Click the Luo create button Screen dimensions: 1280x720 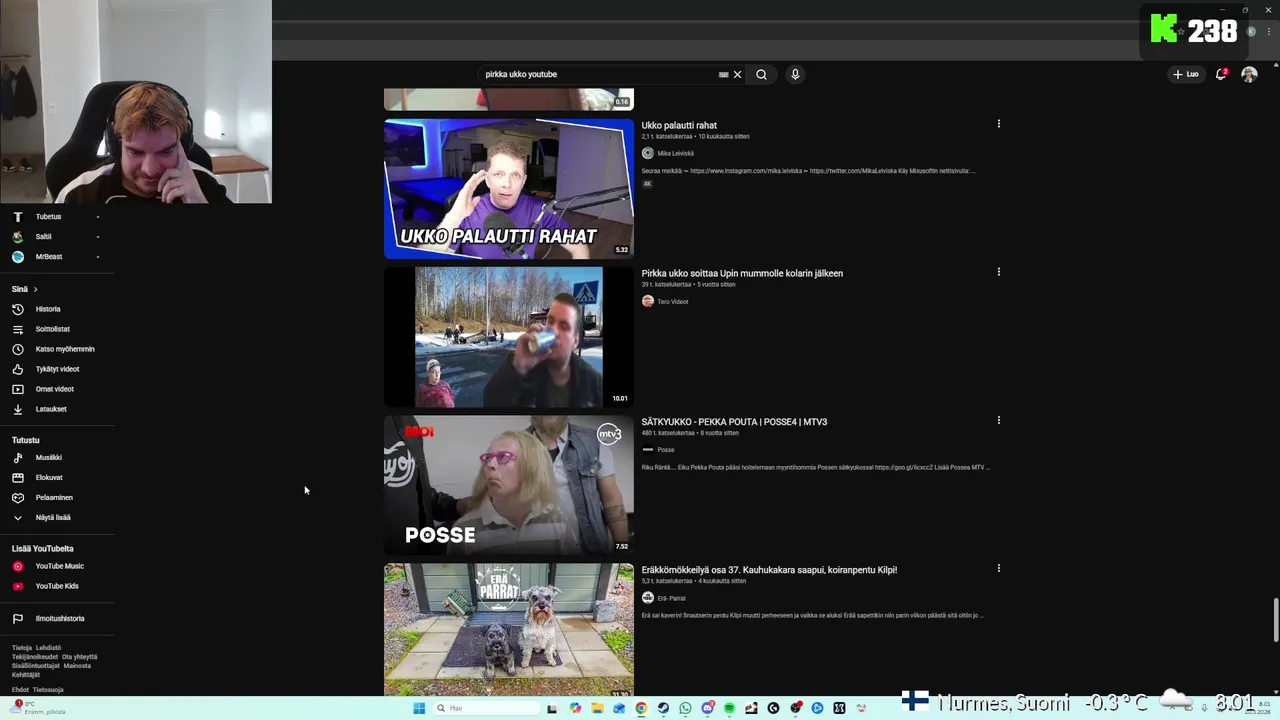(x=1186, y=74)
